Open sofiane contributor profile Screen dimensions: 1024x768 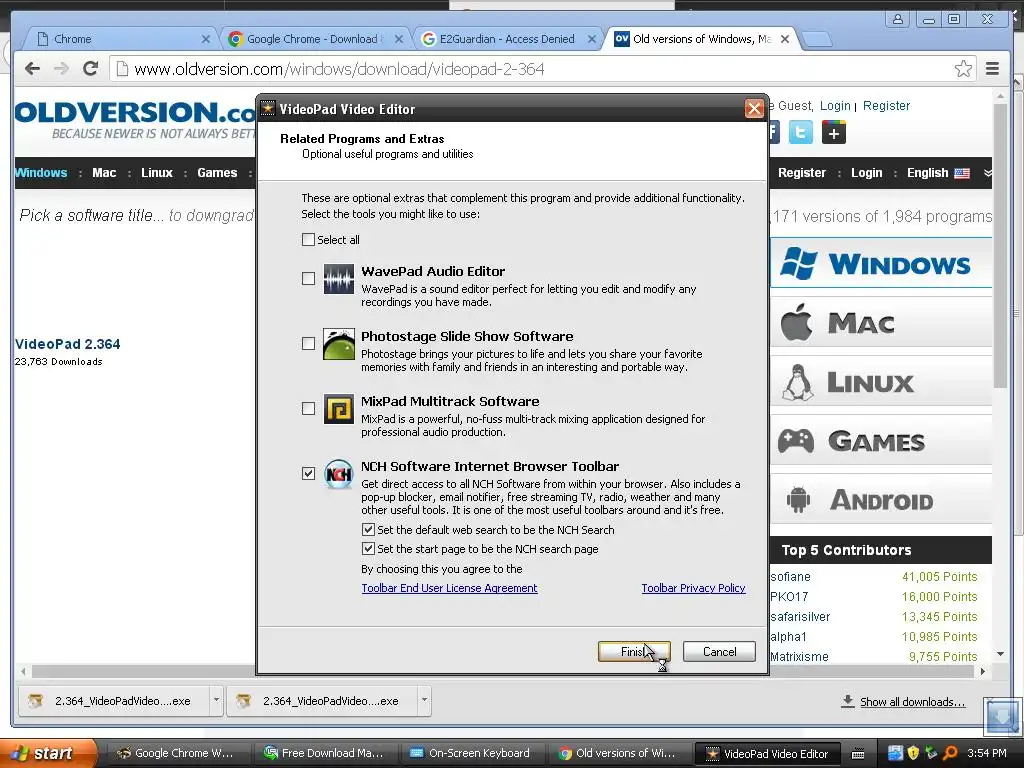tap(790, 577)
